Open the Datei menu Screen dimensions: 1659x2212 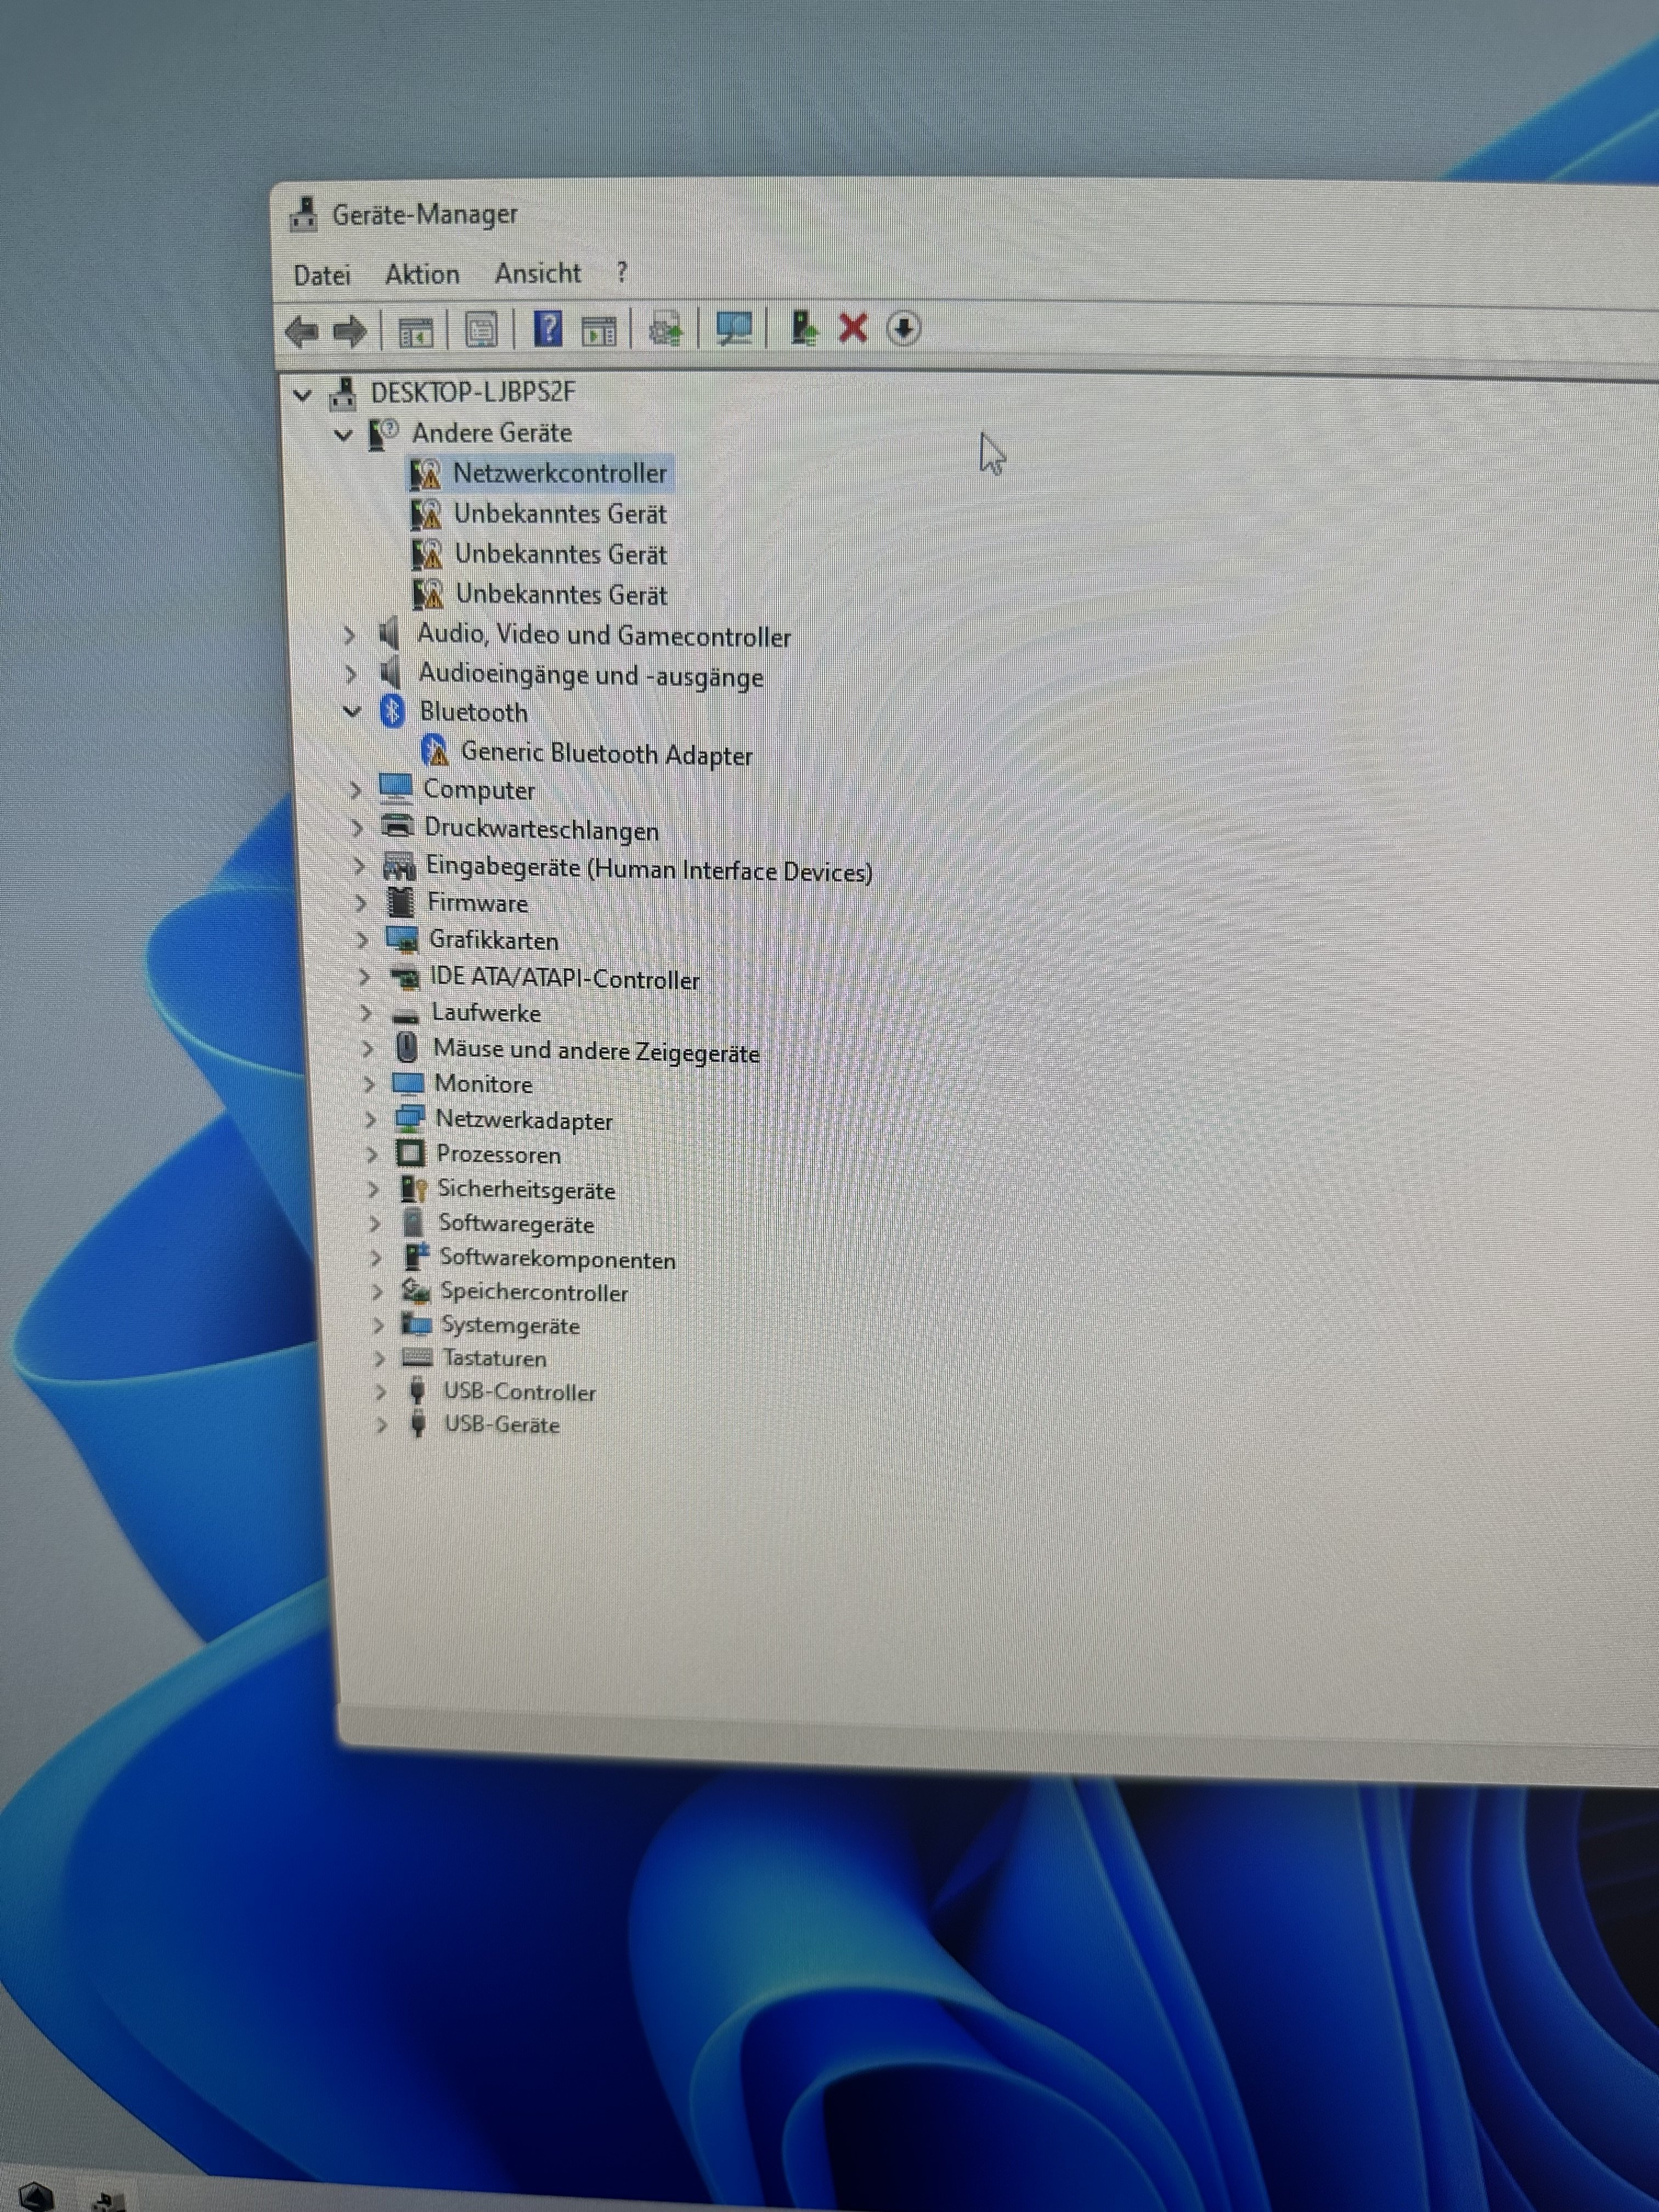tap(321, 275)
